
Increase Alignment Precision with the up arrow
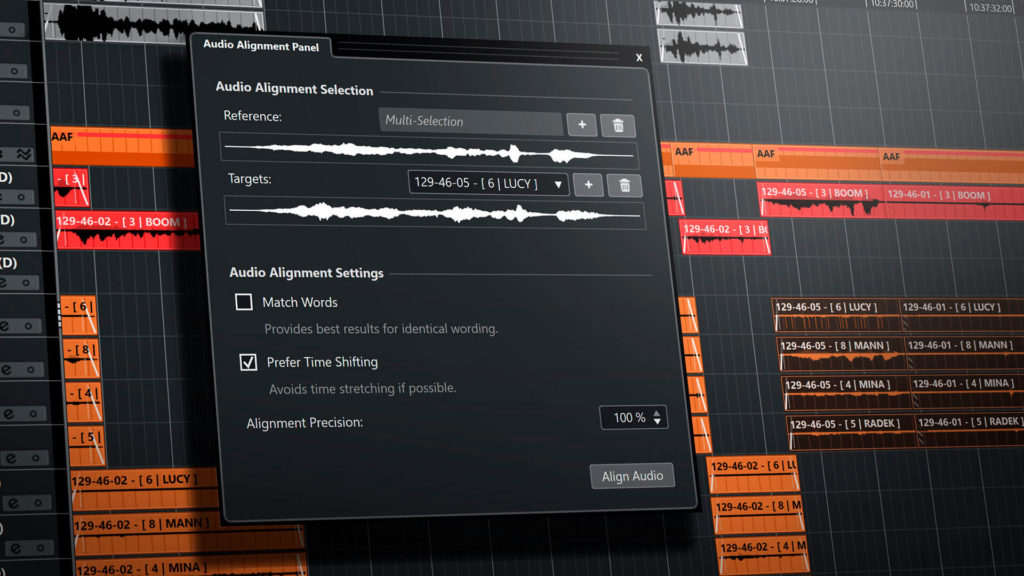[x=657, y=412]
